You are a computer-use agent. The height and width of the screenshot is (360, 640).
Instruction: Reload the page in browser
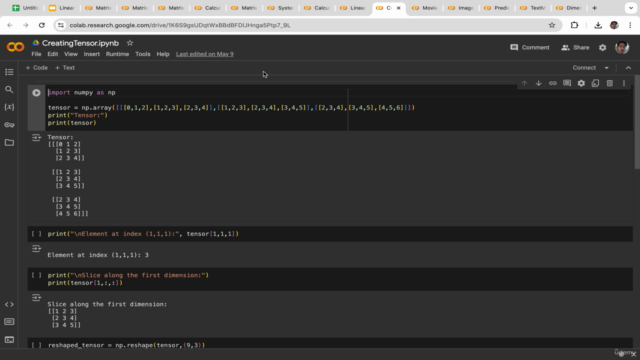pos(42,25)
